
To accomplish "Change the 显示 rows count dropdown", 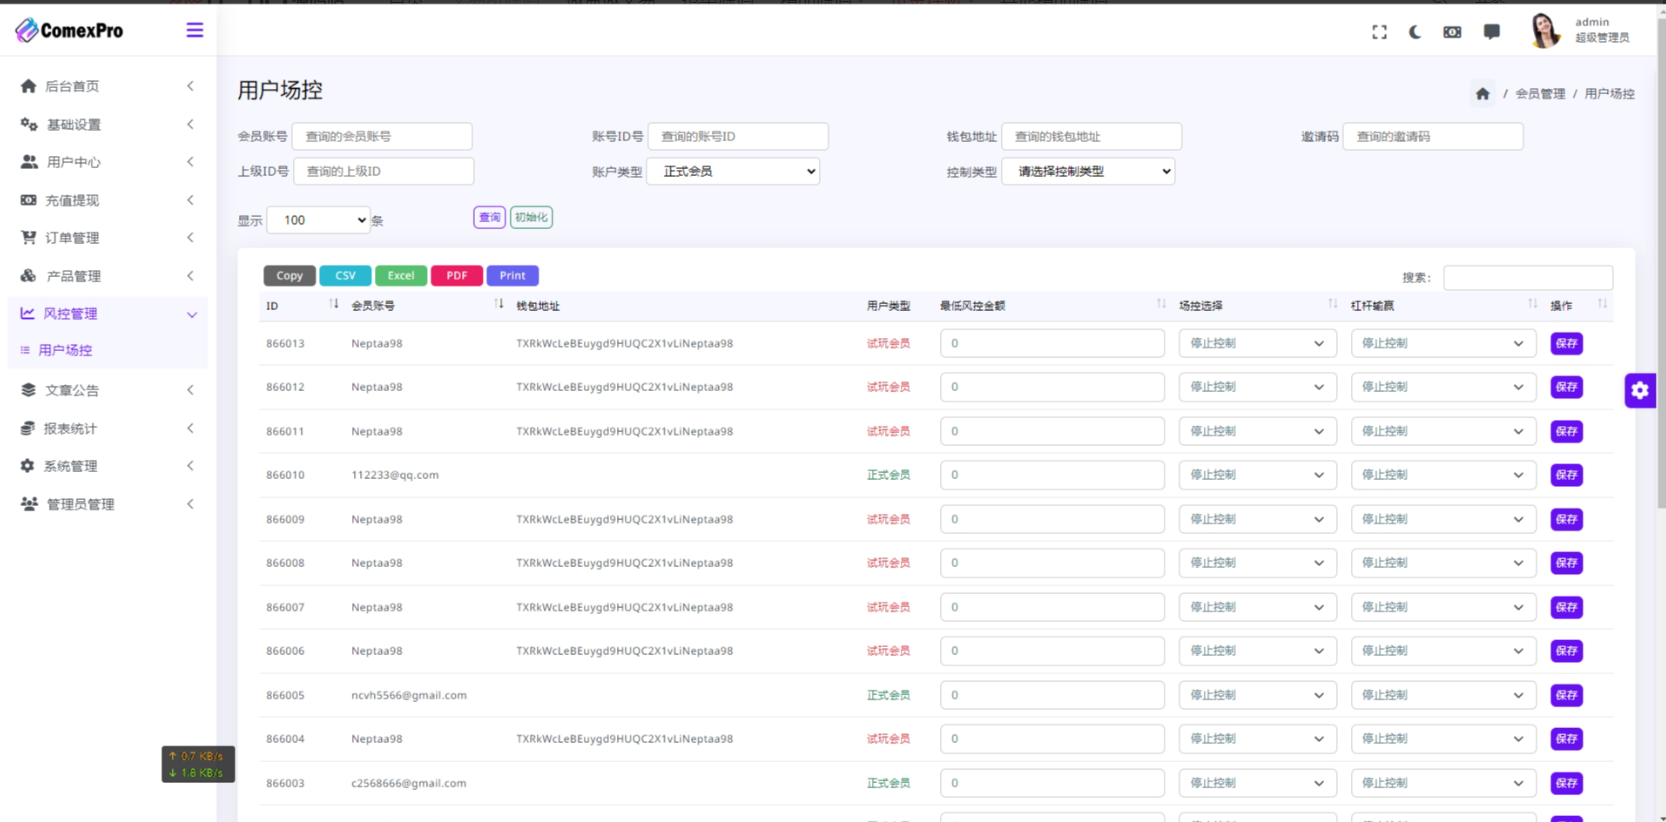I will (x=319, y=220).
